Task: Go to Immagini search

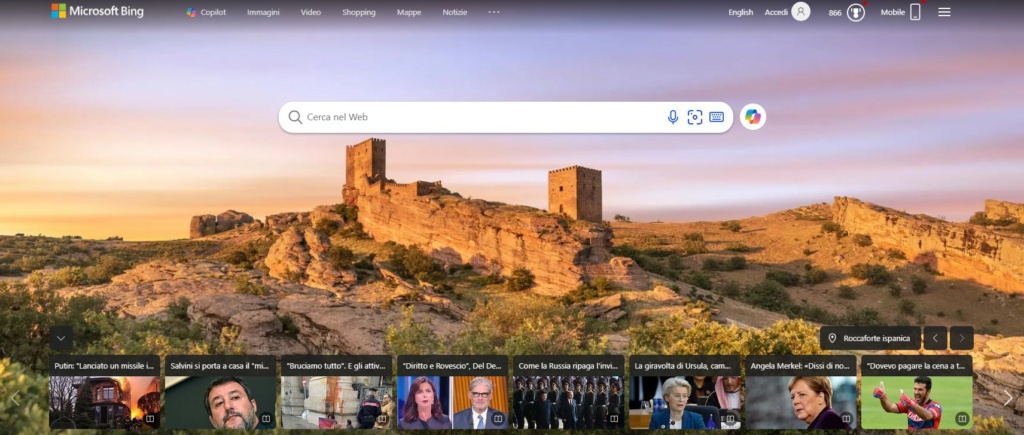Action: (x=263, y=12)
